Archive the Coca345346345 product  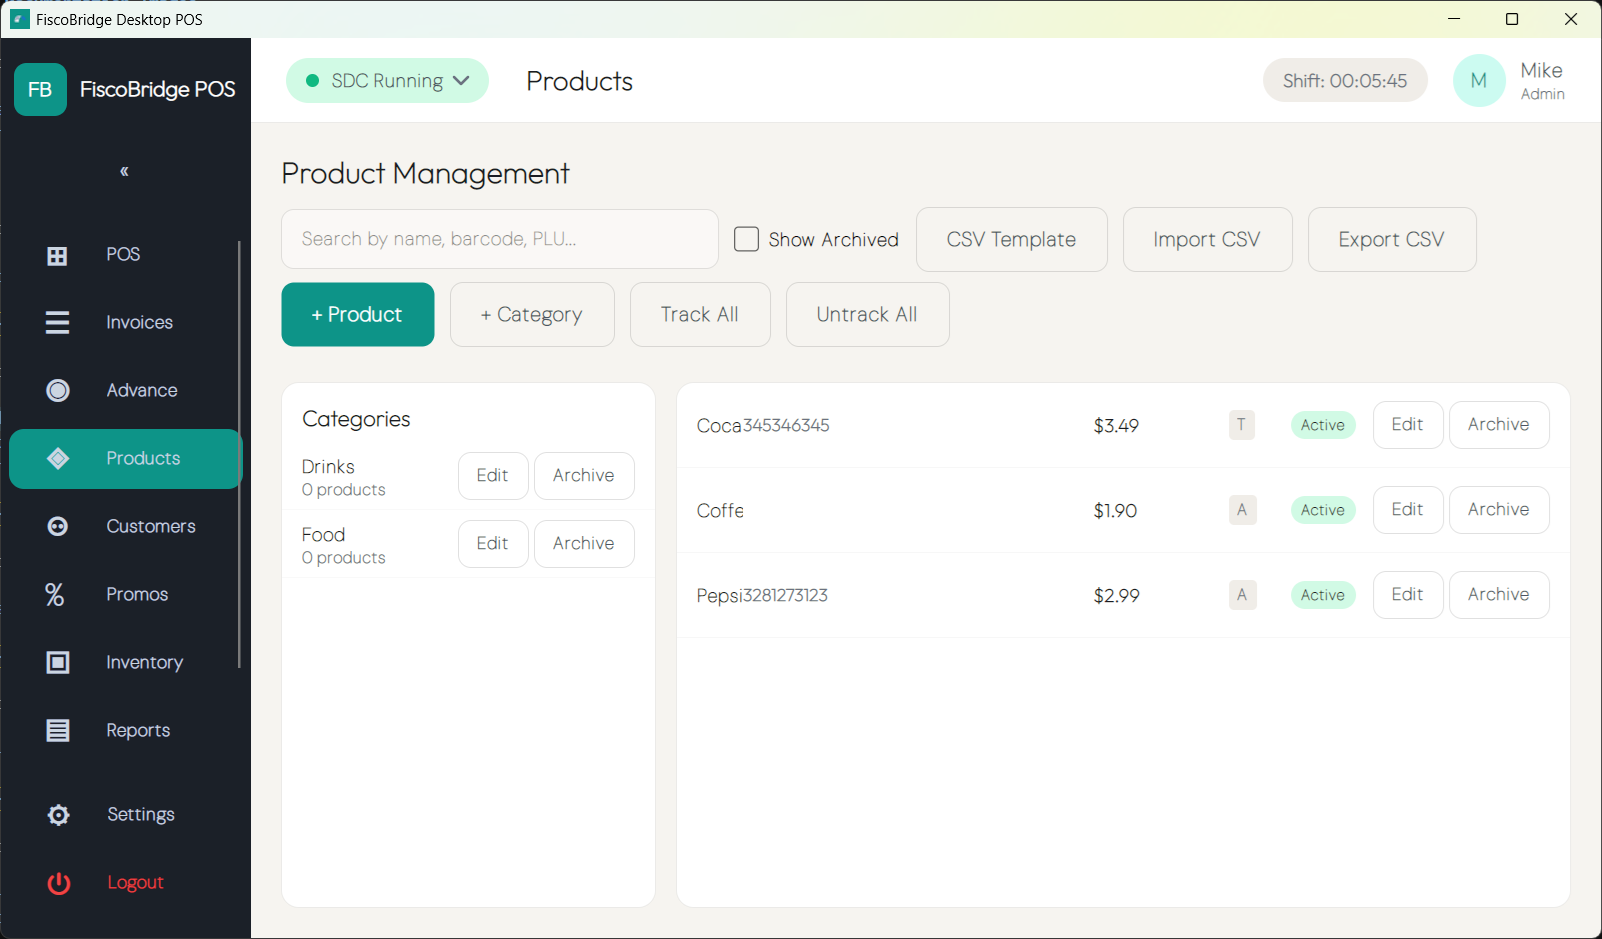point(1499,425)
